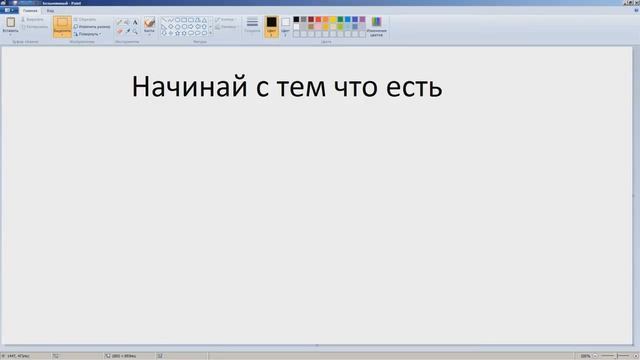
Task: Expand the Select (Выделить) dropdown arrow
Action: point(62,35)
